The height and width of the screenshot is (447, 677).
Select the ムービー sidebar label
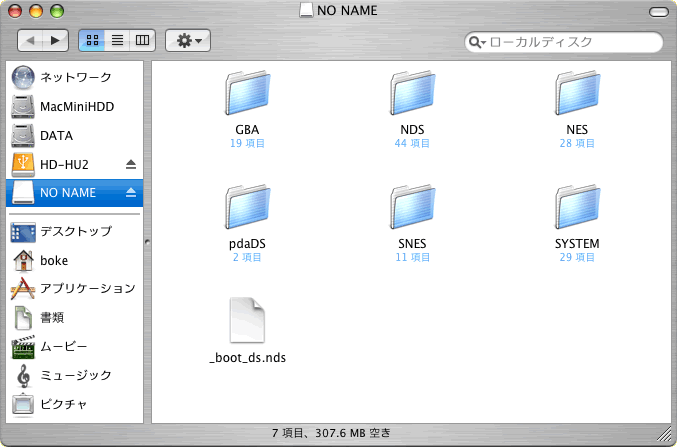(64, 347)
